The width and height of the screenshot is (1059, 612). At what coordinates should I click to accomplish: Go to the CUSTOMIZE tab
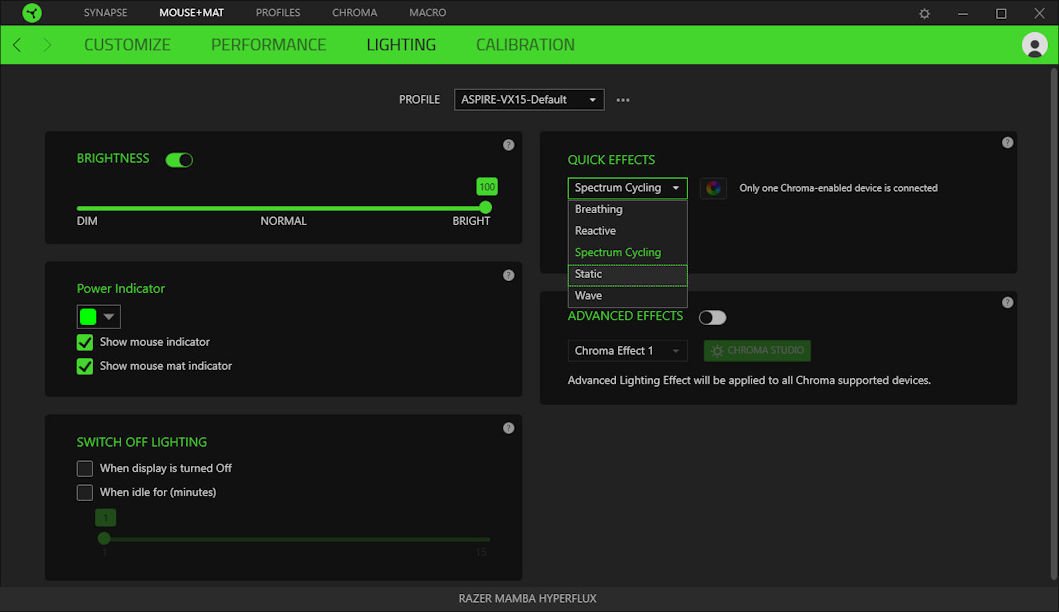(x=127, y=45)
